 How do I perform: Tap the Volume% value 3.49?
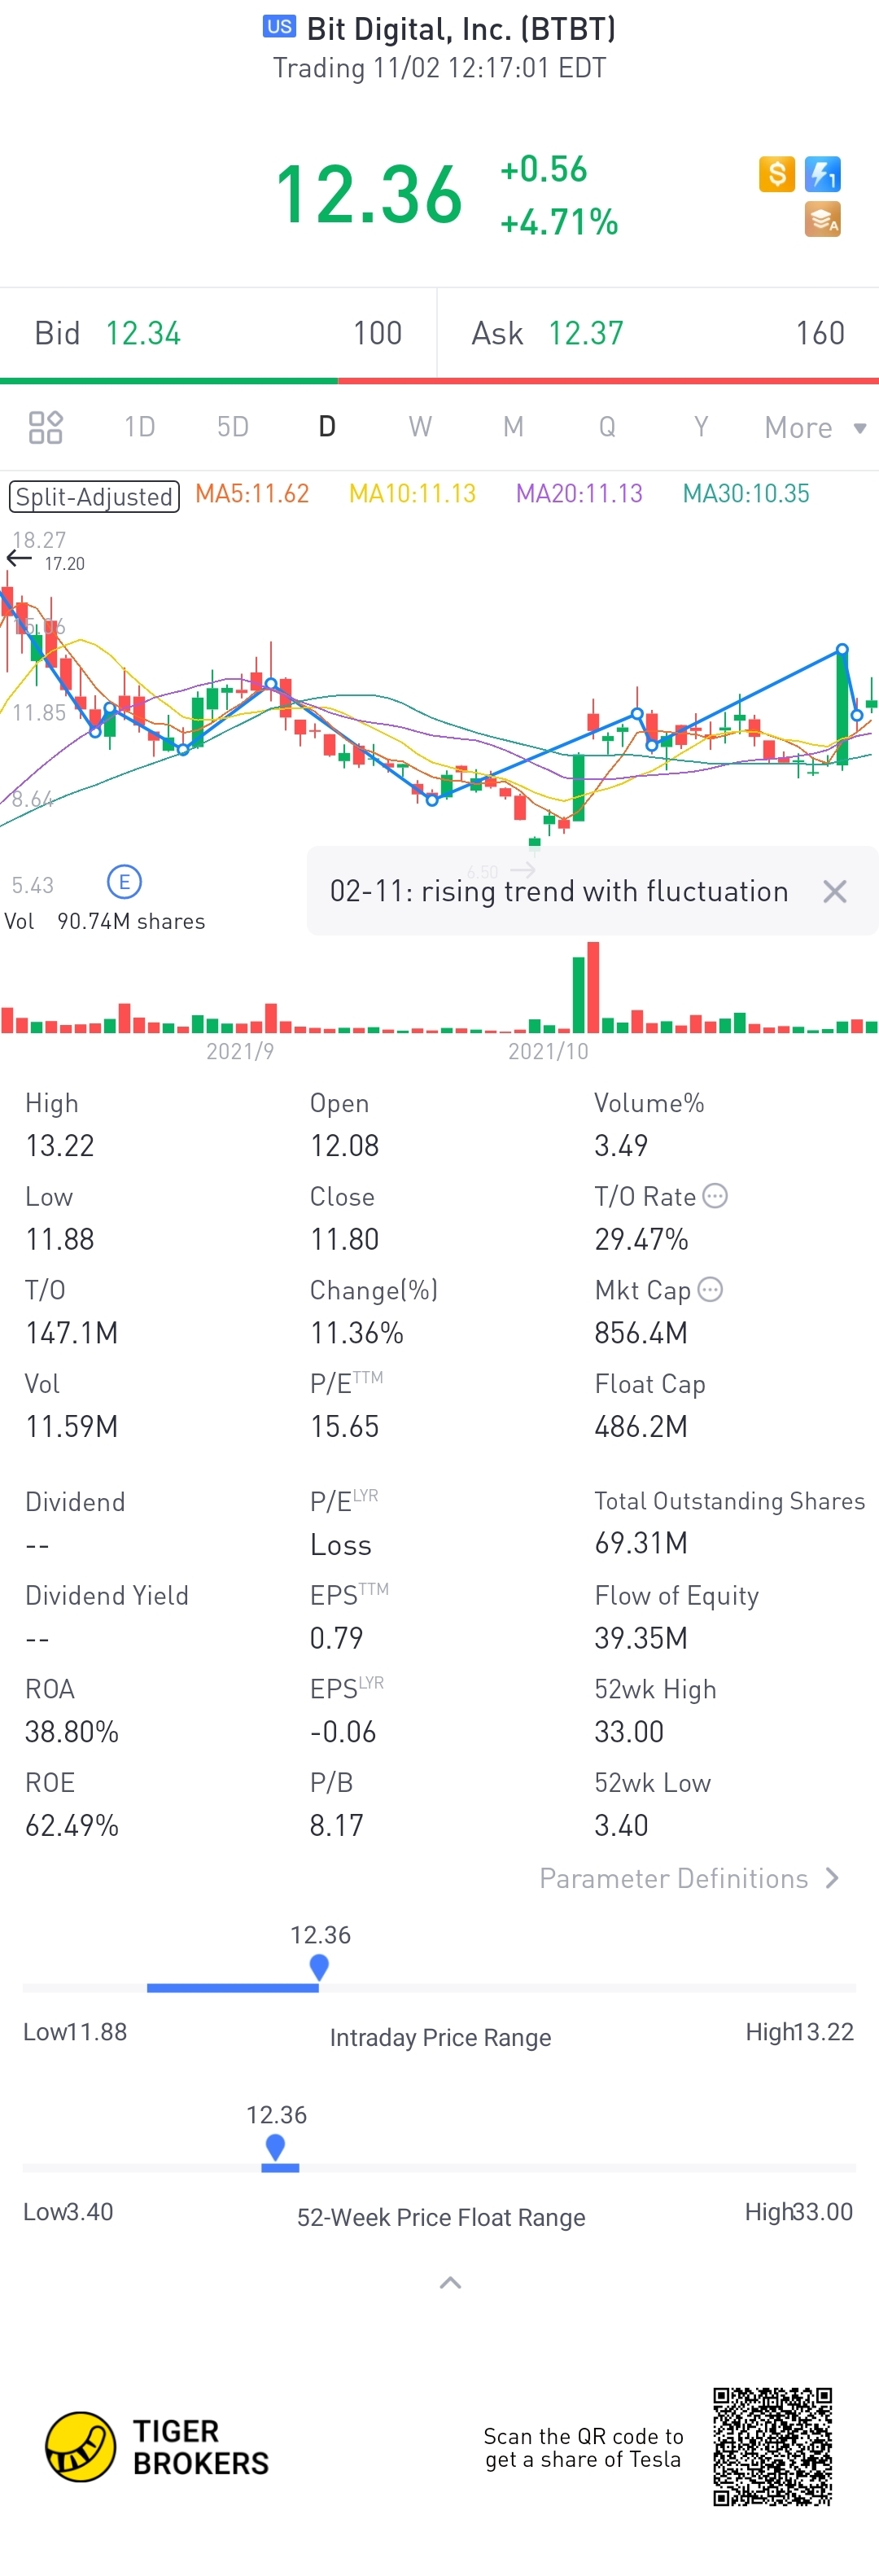tap(621, 1145)
